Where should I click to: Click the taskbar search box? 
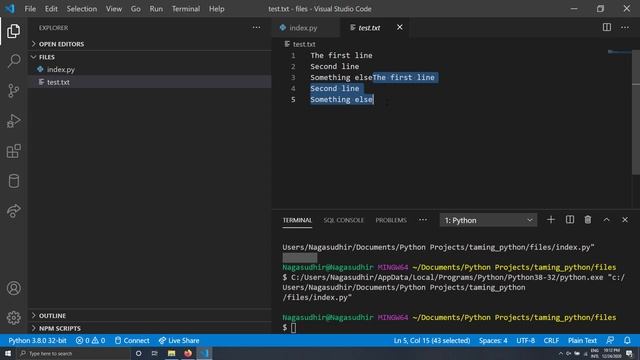74,353
